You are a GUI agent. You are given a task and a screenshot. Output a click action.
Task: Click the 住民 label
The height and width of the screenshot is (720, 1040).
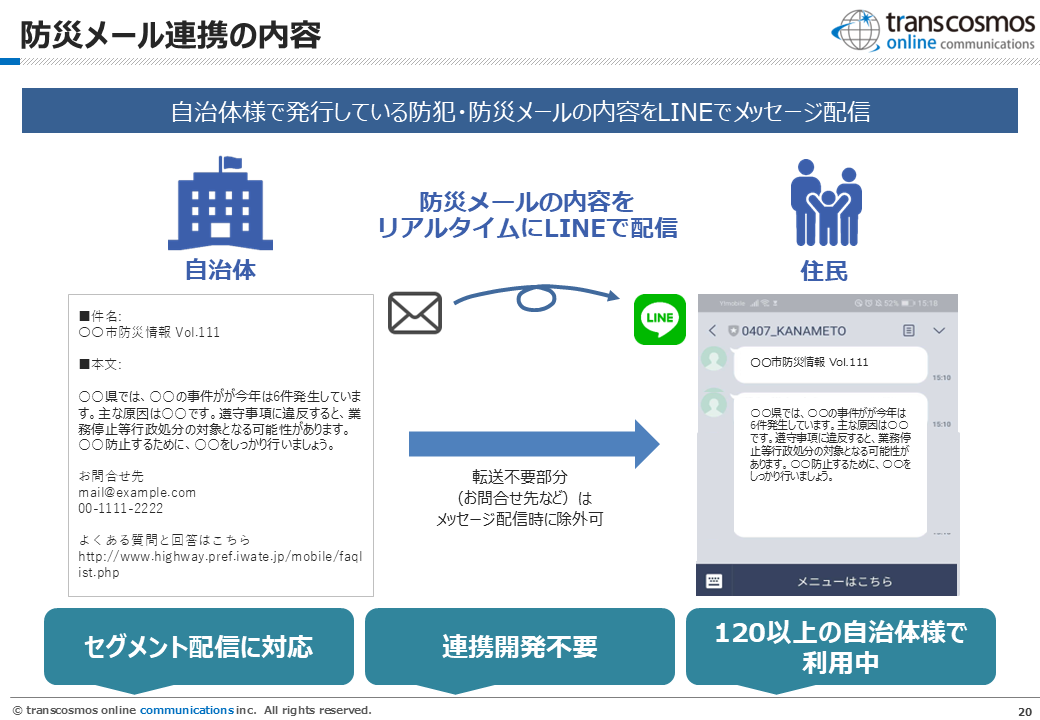click(824, 271)
